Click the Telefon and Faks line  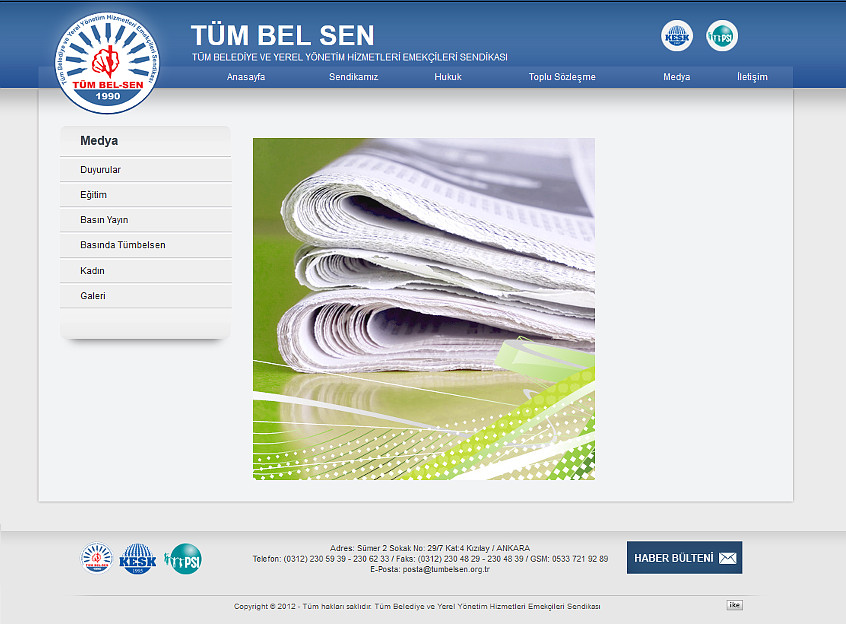click(x=430, y=559)
